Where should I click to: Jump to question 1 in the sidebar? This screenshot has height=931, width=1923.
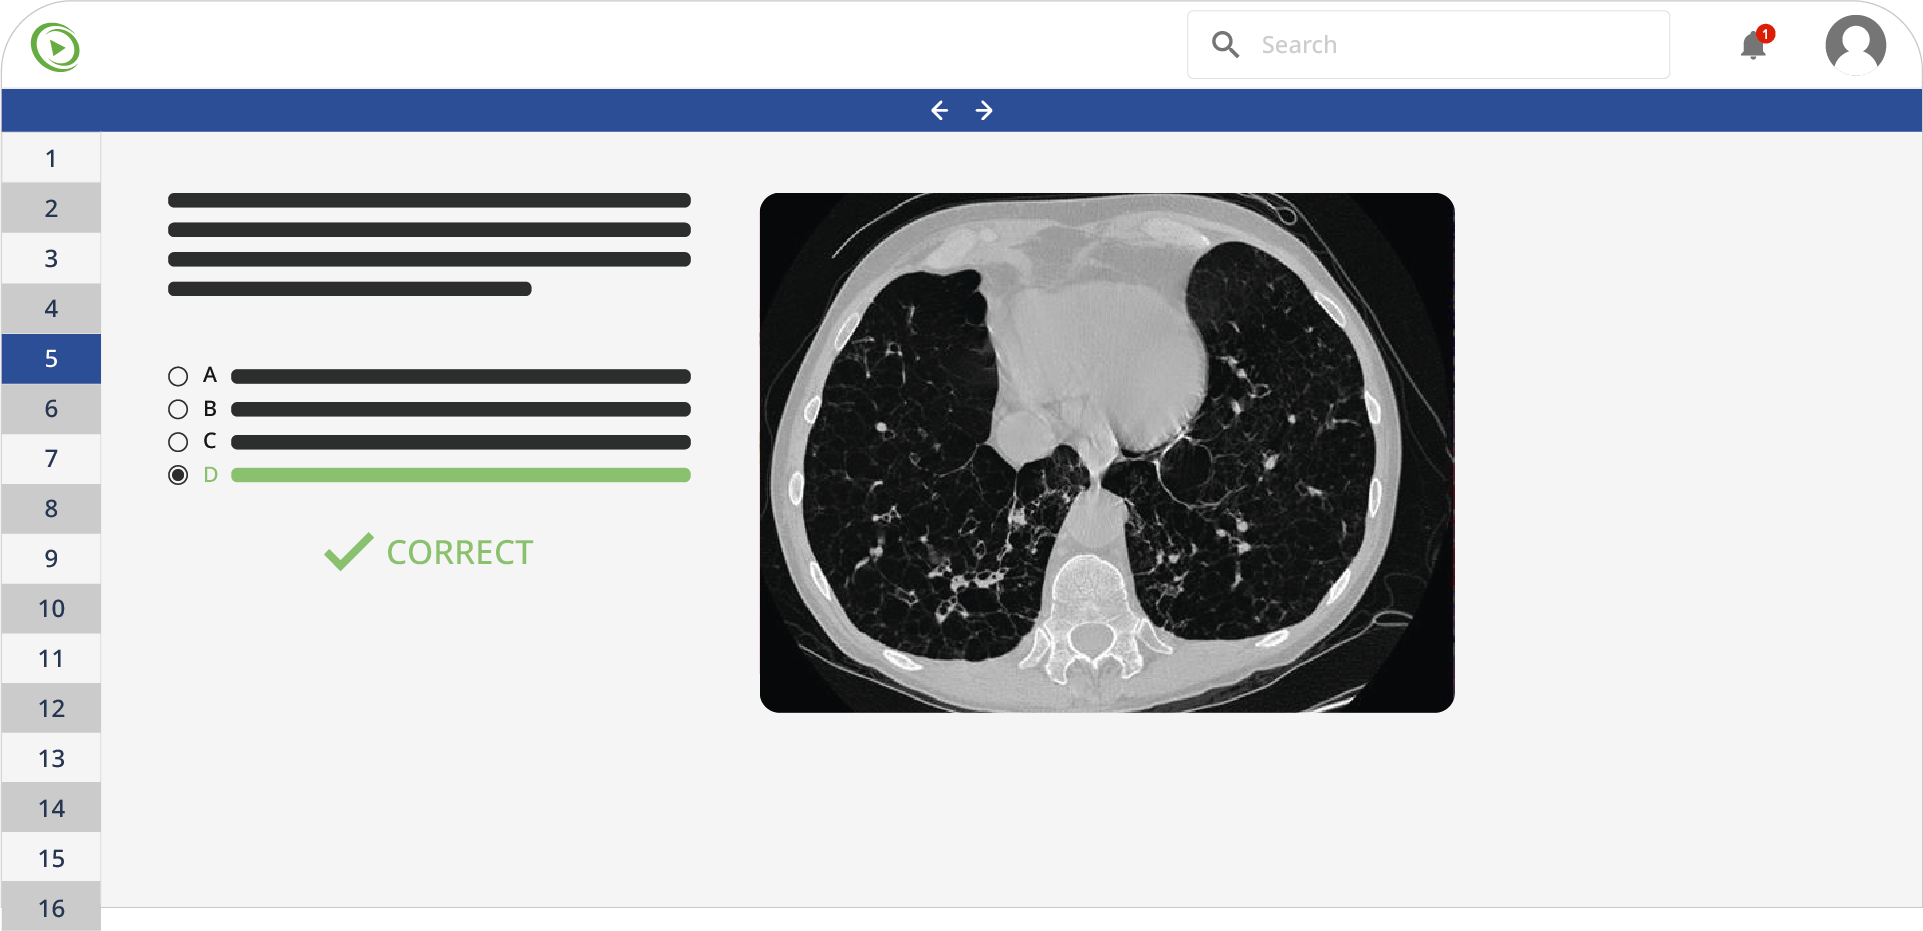tap(50, 158)
